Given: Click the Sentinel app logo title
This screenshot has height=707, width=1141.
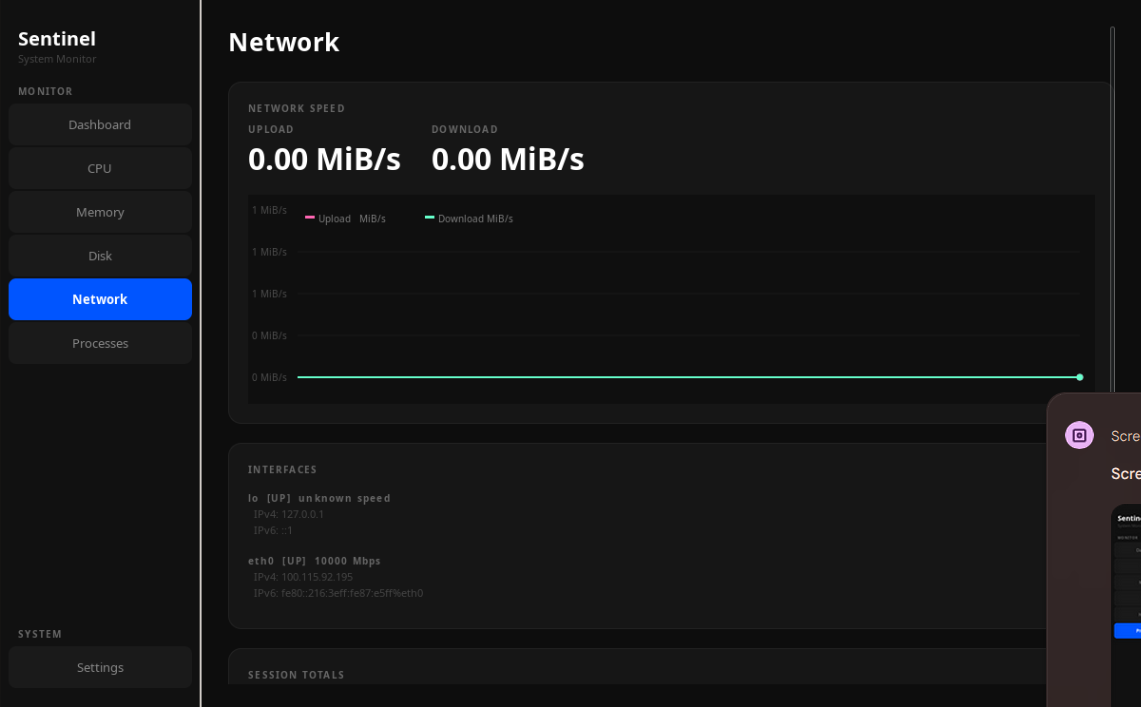Looking at the screenshot, I should click(56, 38).
